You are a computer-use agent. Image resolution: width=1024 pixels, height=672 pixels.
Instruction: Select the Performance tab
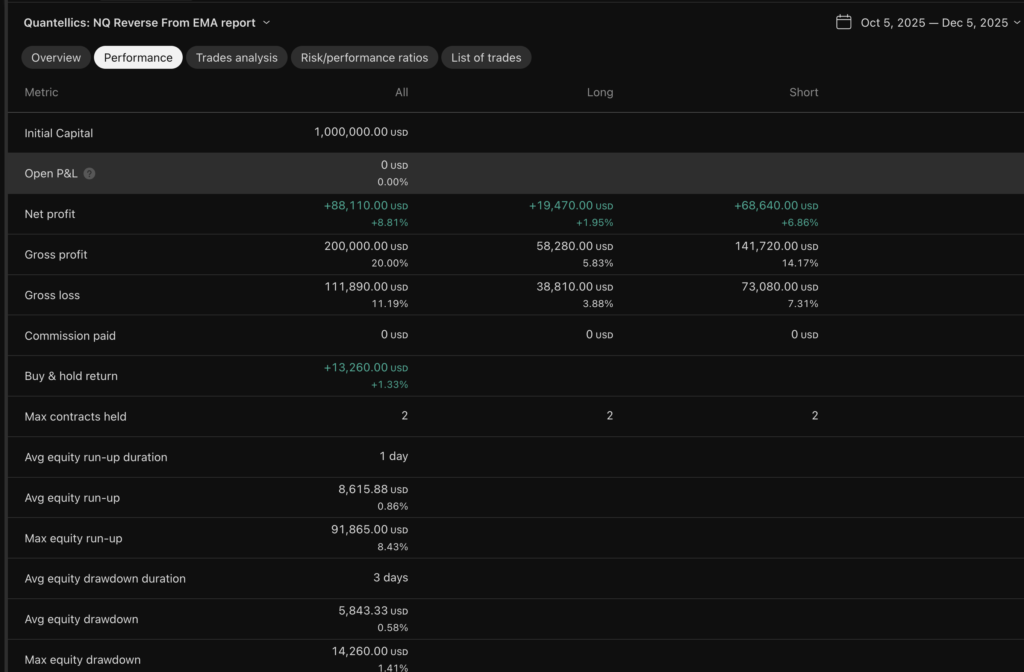click(138, 58)
